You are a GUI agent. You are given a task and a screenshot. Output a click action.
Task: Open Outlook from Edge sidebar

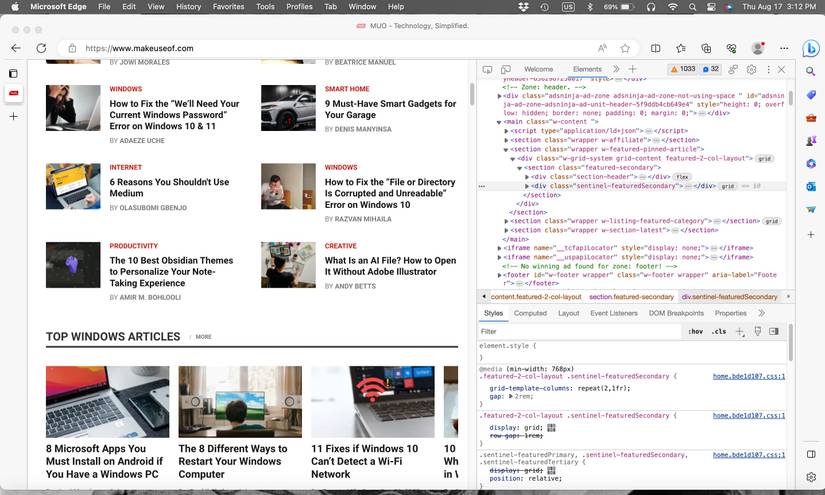coord(811,186)
